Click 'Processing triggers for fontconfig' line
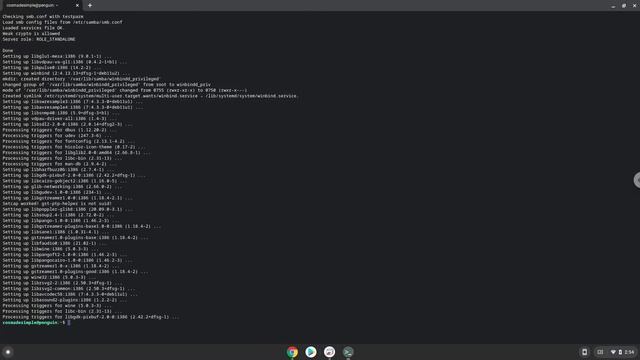This screenshot has height=360, width=640. pyautogui.click(x=69, y=141)
